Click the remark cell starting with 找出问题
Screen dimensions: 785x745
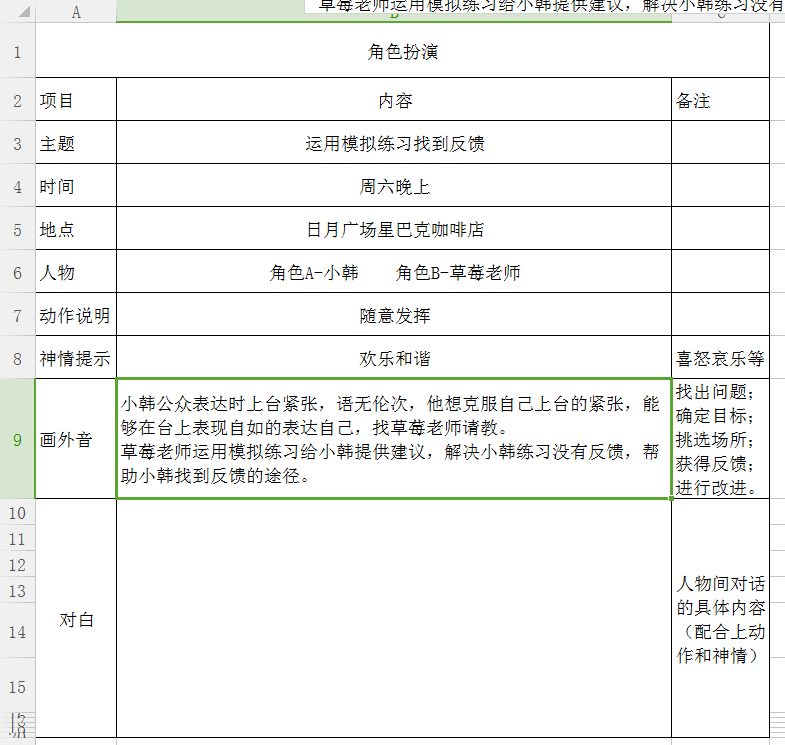coord(720,439)
